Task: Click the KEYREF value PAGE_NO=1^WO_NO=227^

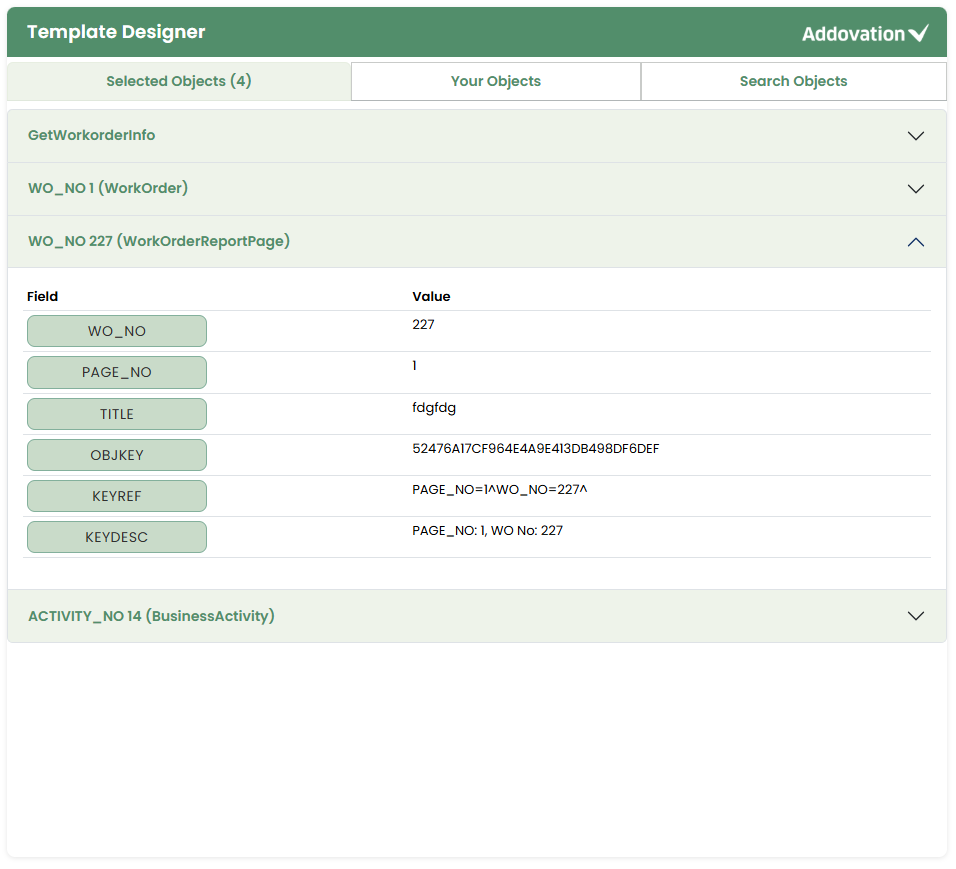Action: 499,490
